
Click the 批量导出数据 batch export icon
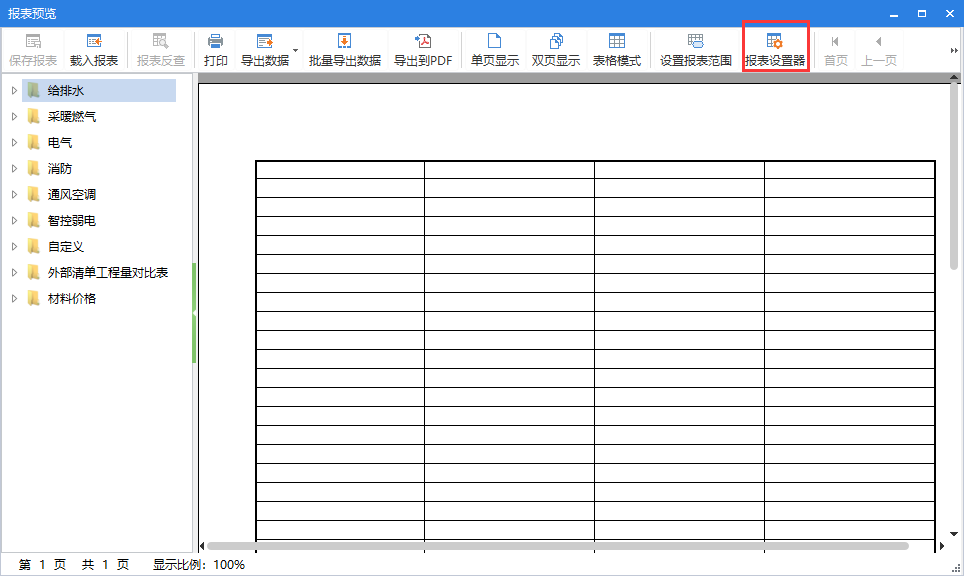tap(344, 50)
